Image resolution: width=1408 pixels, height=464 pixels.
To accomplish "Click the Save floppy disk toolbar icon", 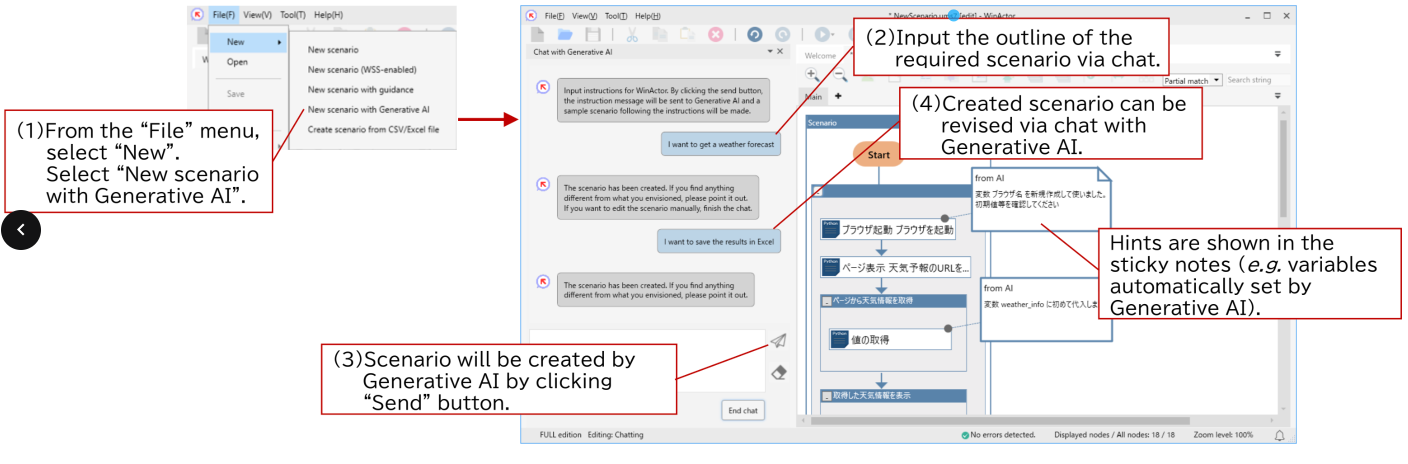I will 592,34.
